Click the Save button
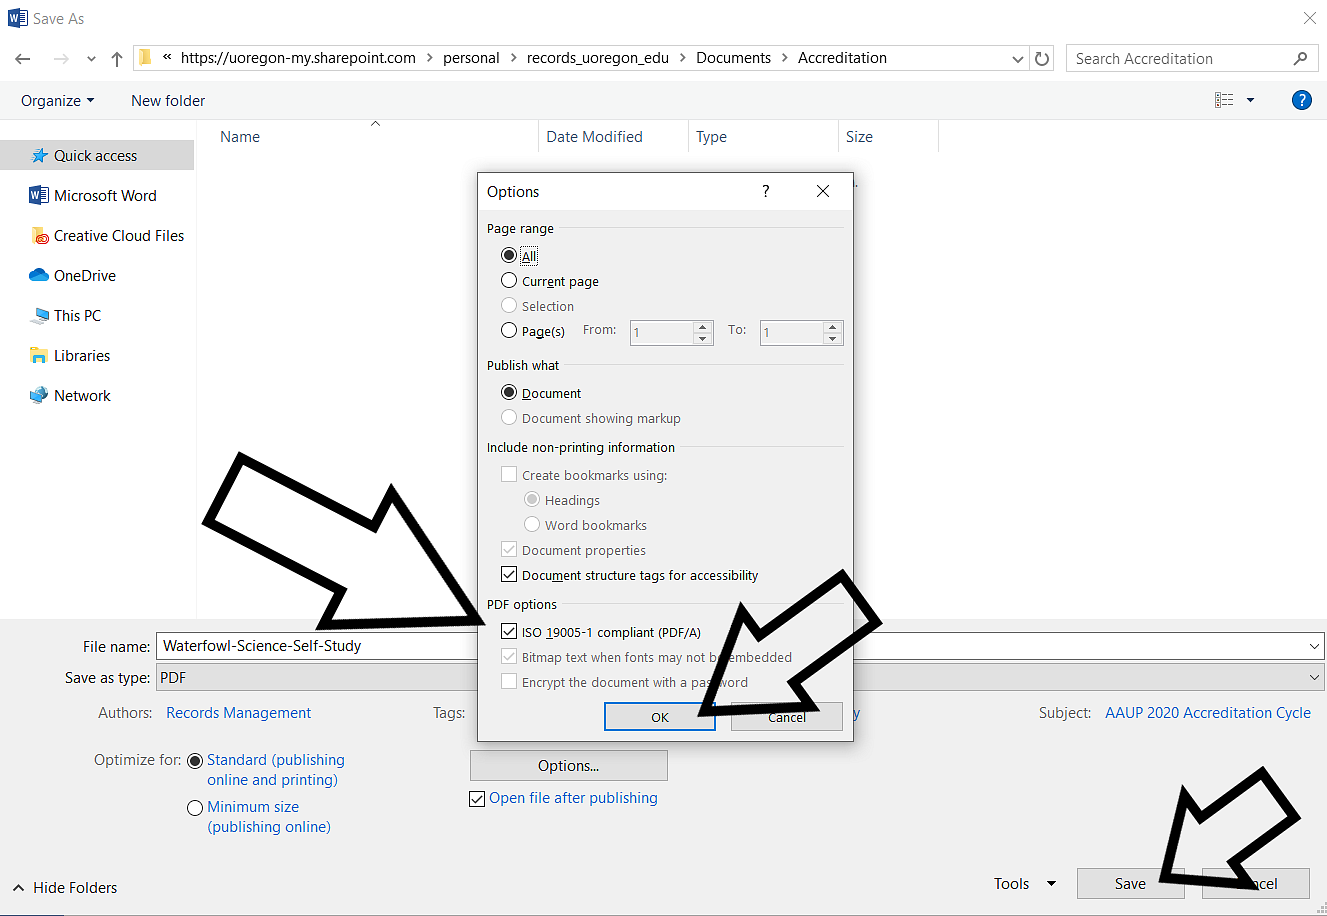The height and width of the screenshot is (916, 1327). [1130, 884]
